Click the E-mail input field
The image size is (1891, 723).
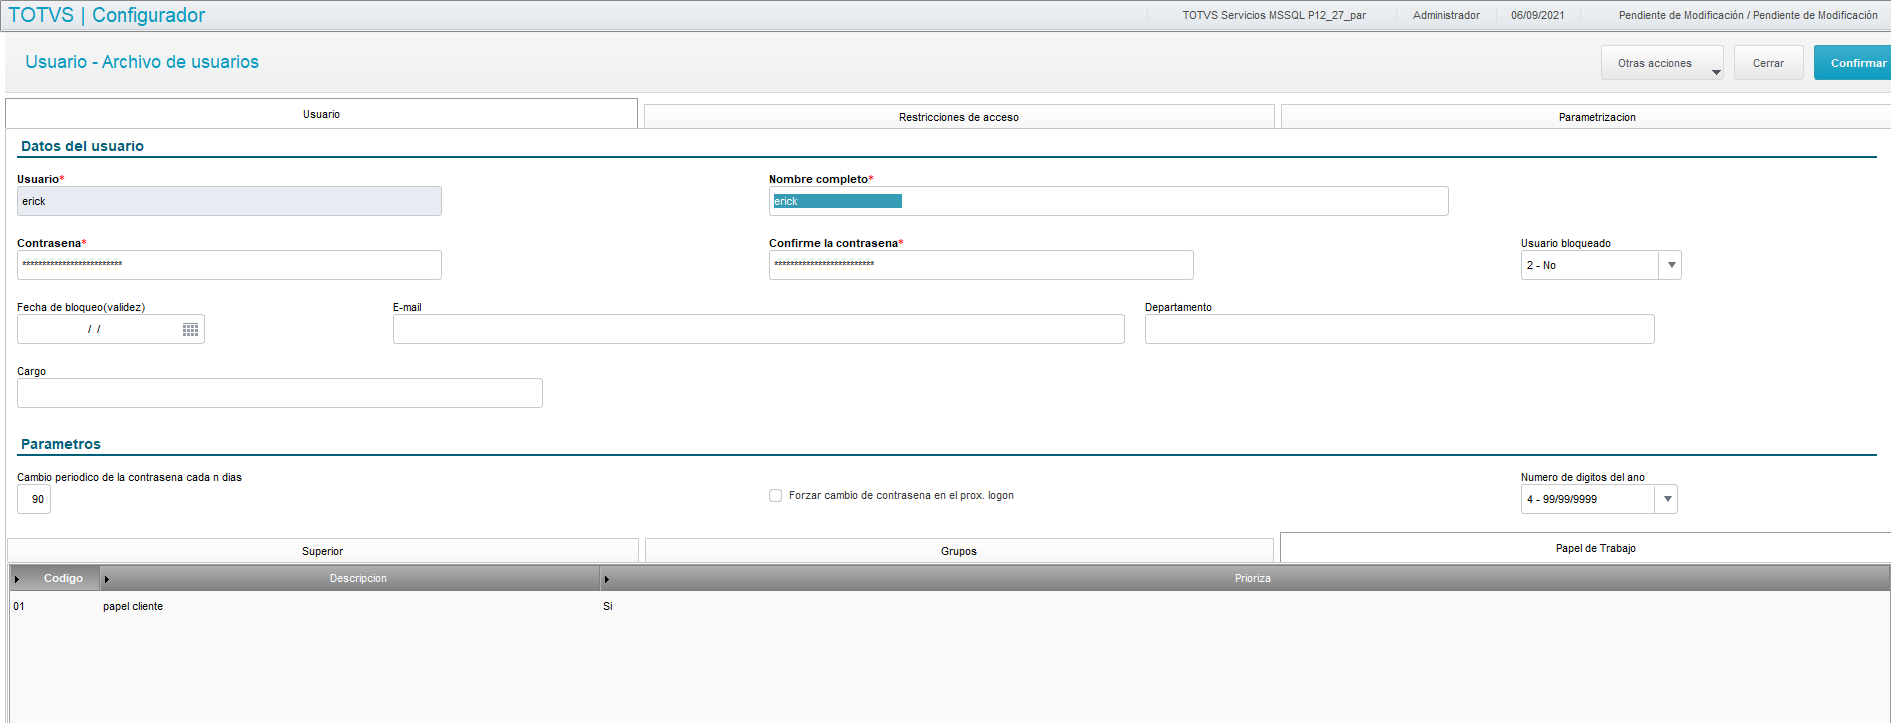click(758, 329)
